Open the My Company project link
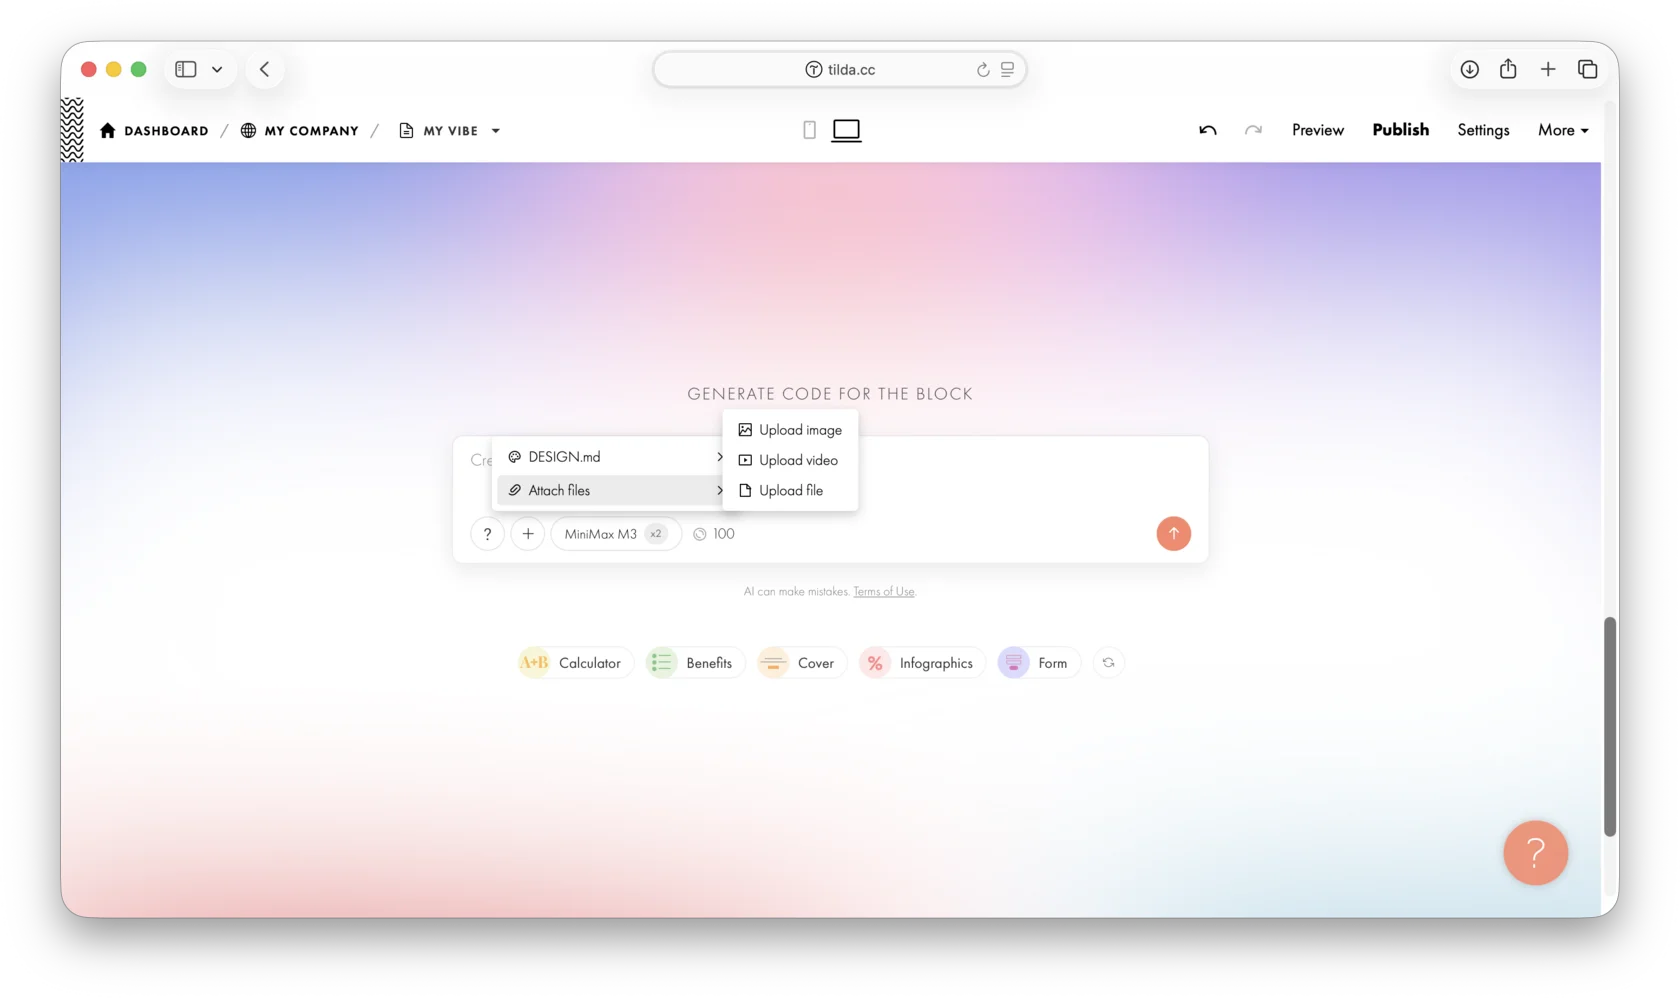The width and height of the screenshot is (1680, 998). pyautogui.click(x=299, y=131)
